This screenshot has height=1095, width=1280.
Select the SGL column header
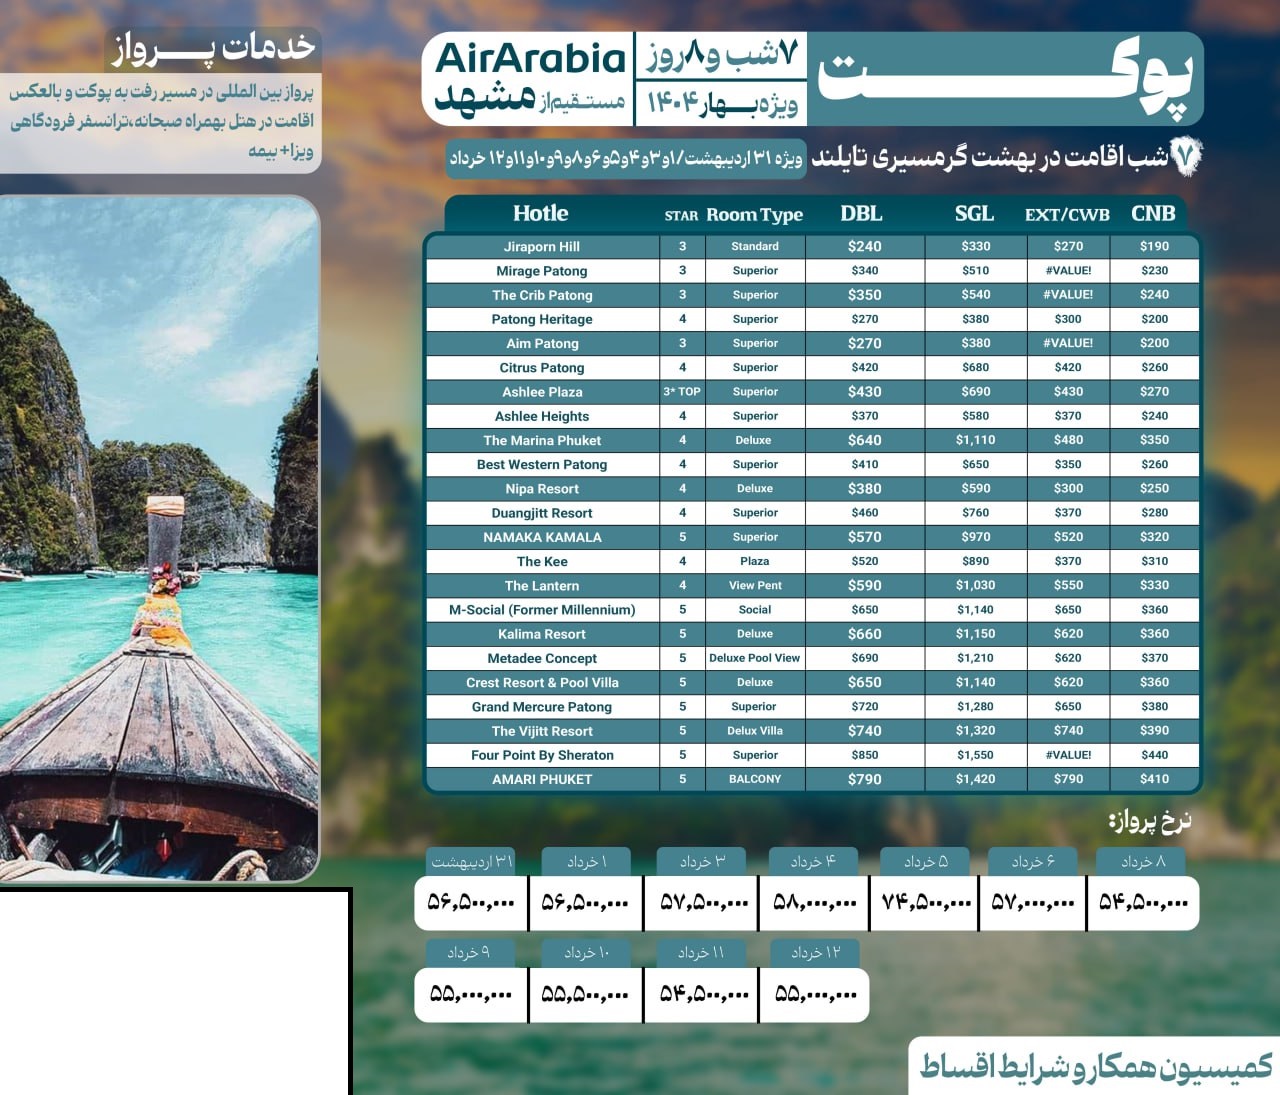[x=974, y=214]
